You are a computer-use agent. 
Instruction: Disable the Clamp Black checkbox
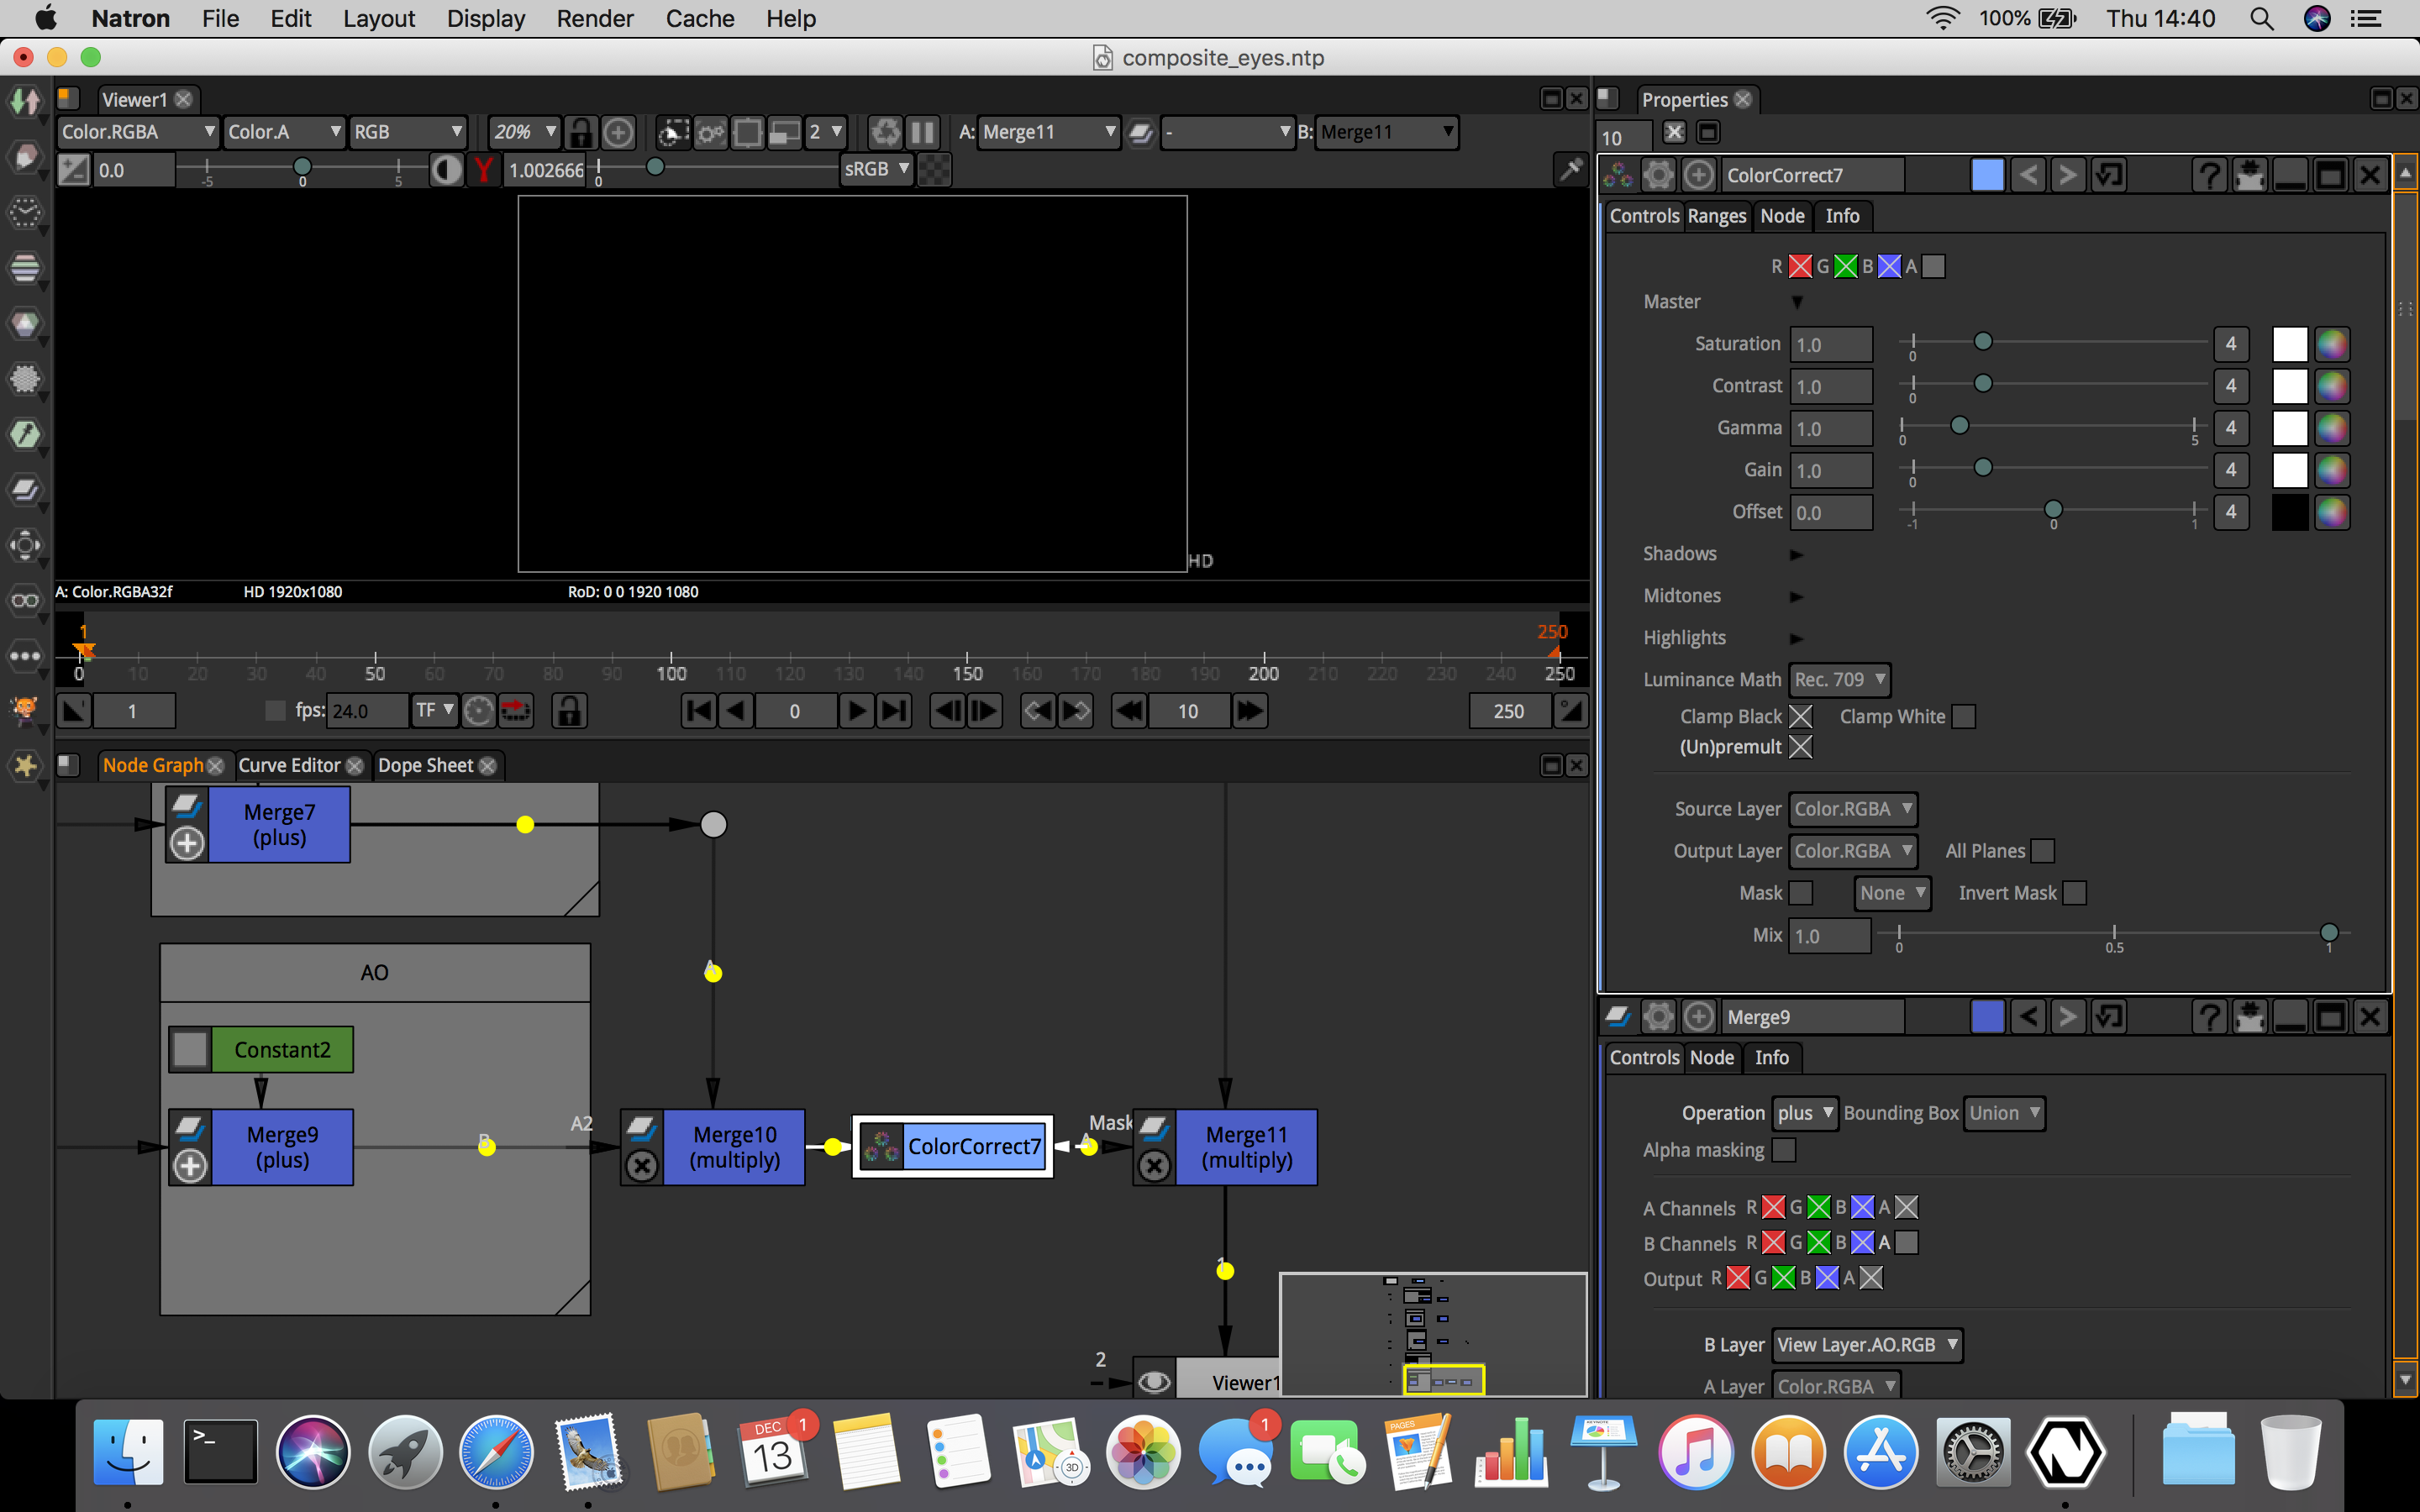coord(1800,717)
